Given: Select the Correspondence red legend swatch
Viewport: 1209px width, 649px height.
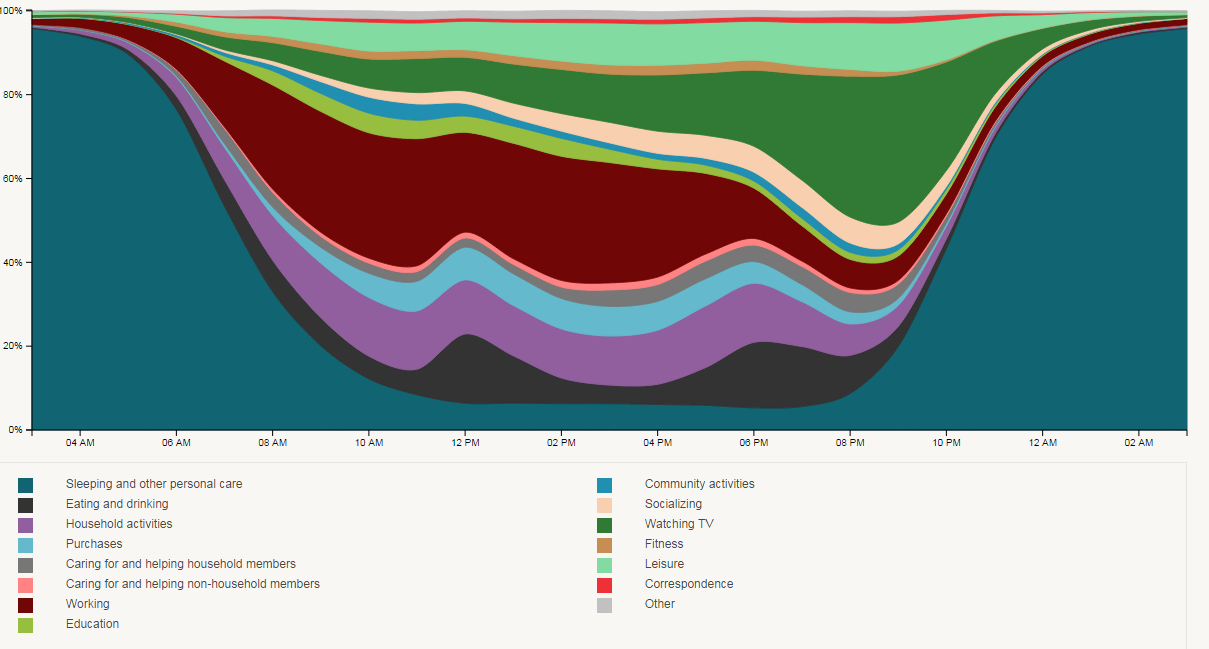Looking at the screenshot, I should (604, 585).
